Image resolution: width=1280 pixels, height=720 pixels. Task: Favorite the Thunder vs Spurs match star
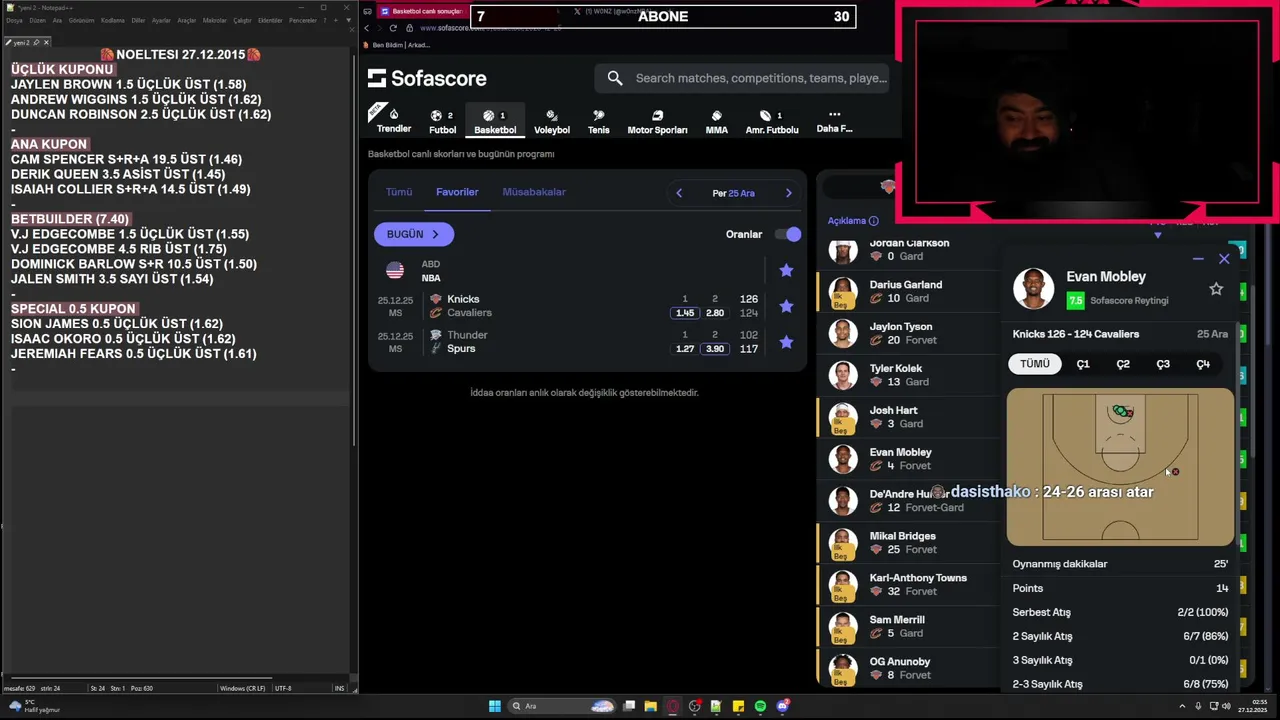click(786, 342)
